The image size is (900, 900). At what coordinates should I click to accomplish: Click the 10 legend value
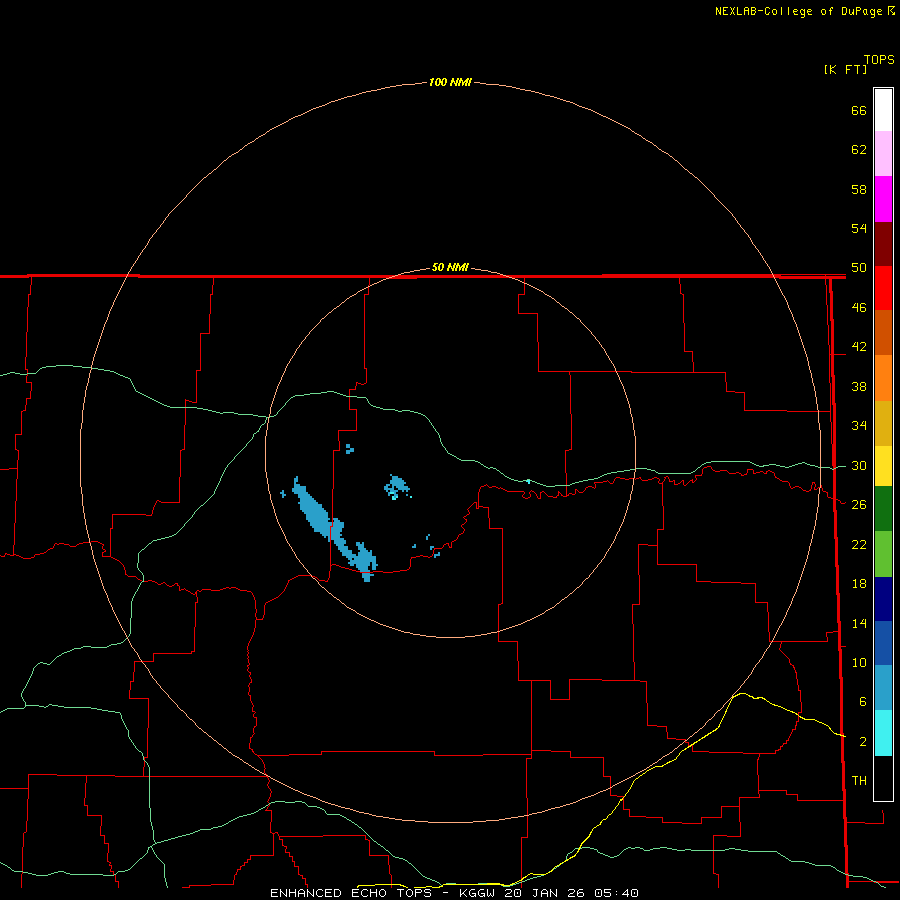859,662
